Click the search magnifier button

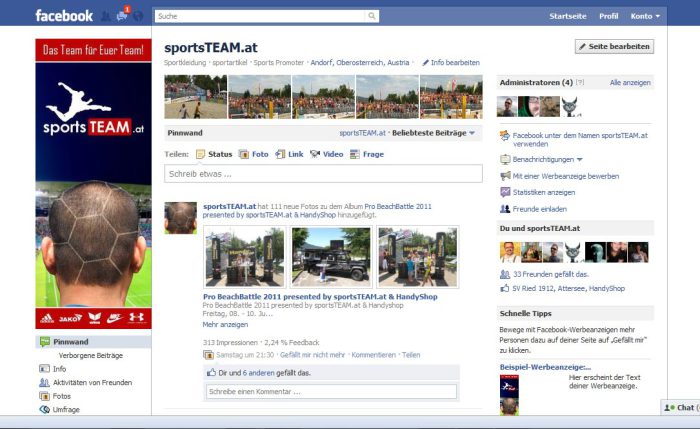371,16
